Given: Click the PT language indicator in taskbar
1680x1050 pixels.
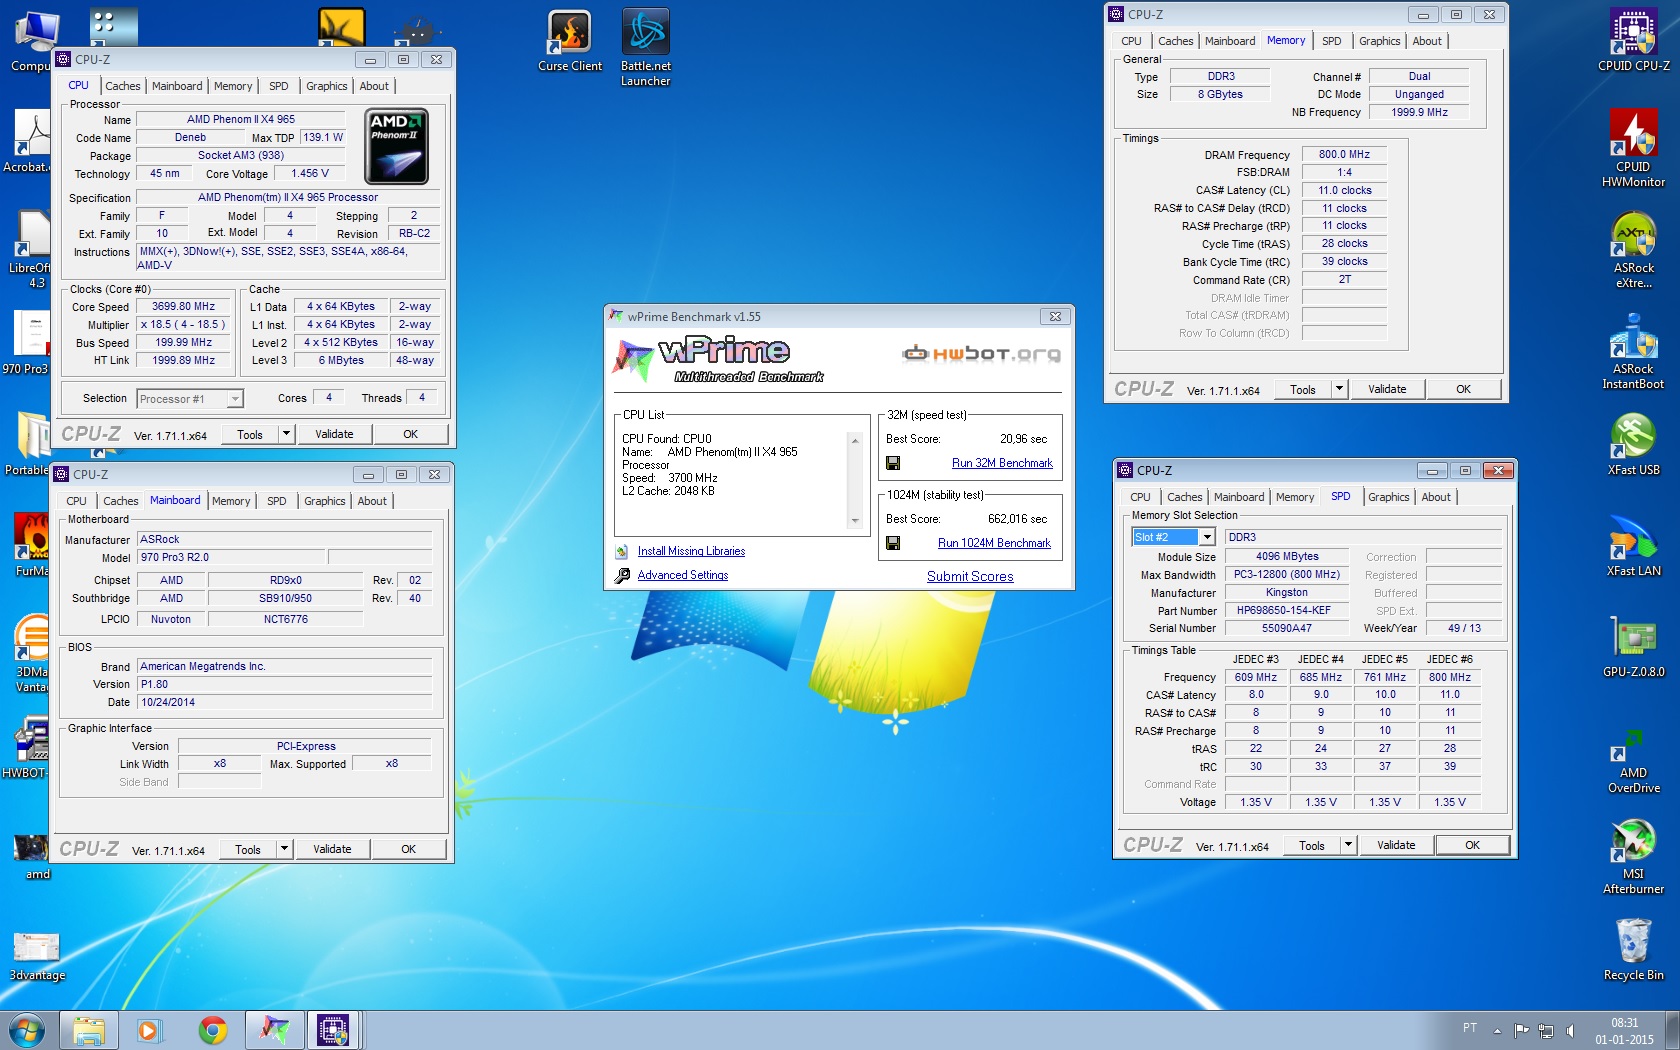Looking at the screenshot, I should [1470, 1027].
